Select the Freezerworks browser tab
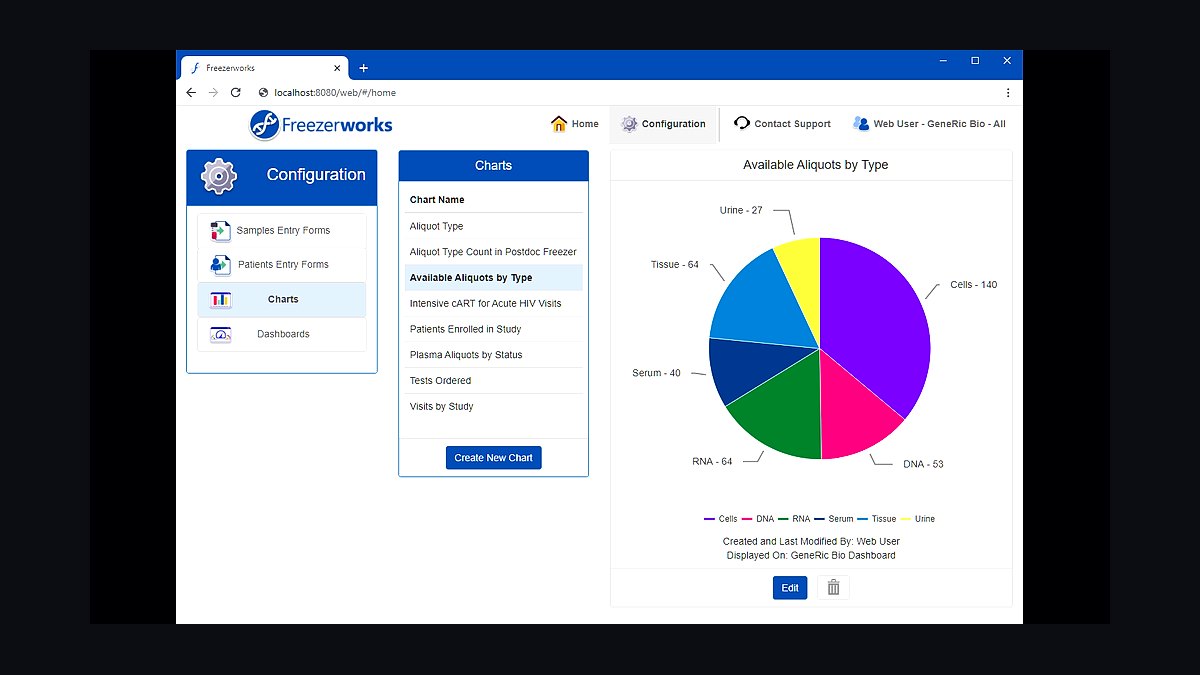Image resolution: width=1200 pixels, height=675 pixels. [264, 68]
